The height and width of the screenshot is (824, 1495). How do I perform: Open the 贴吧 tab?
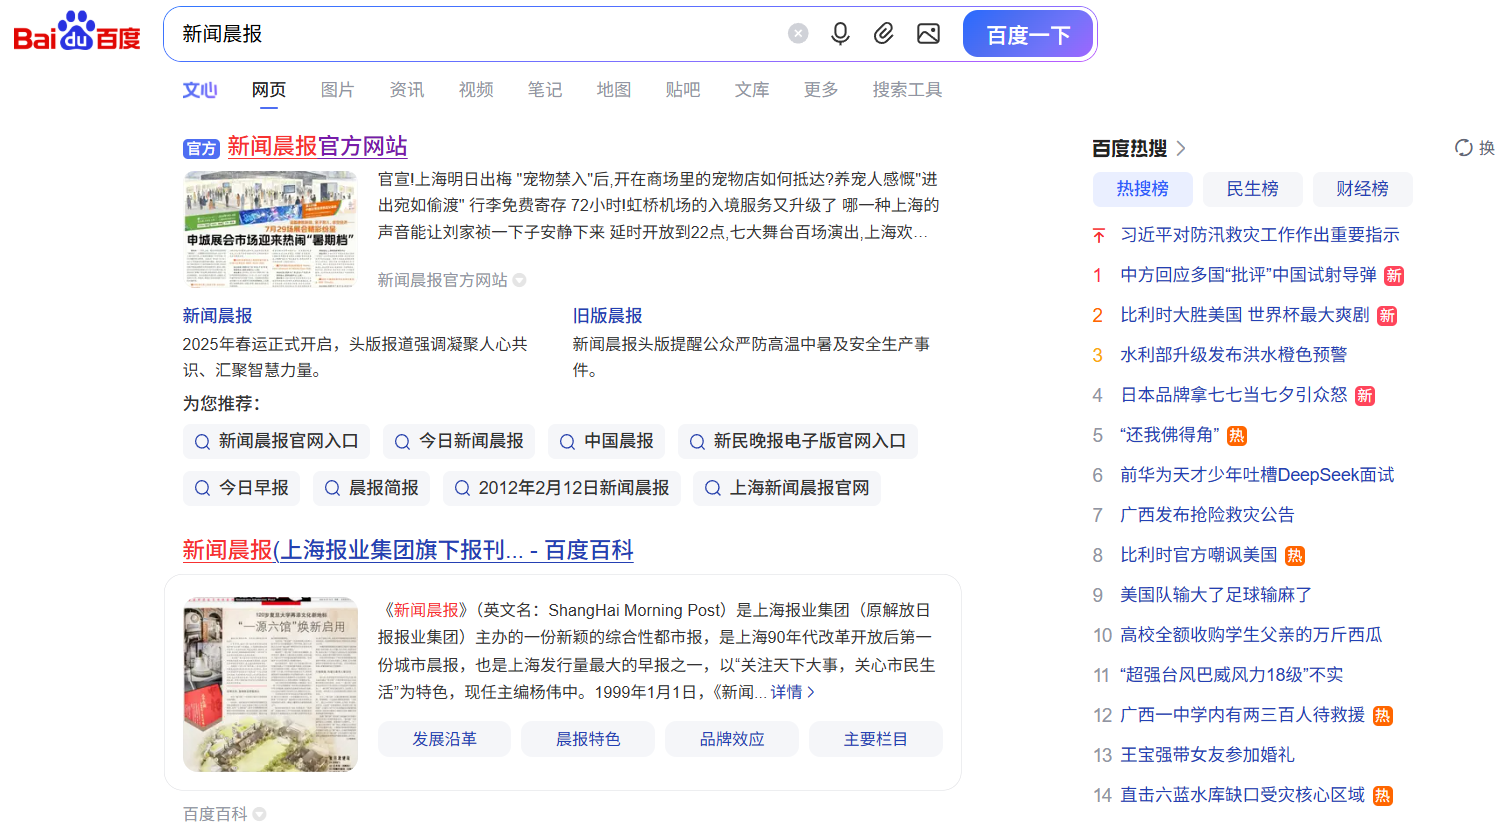click(683, 90)
